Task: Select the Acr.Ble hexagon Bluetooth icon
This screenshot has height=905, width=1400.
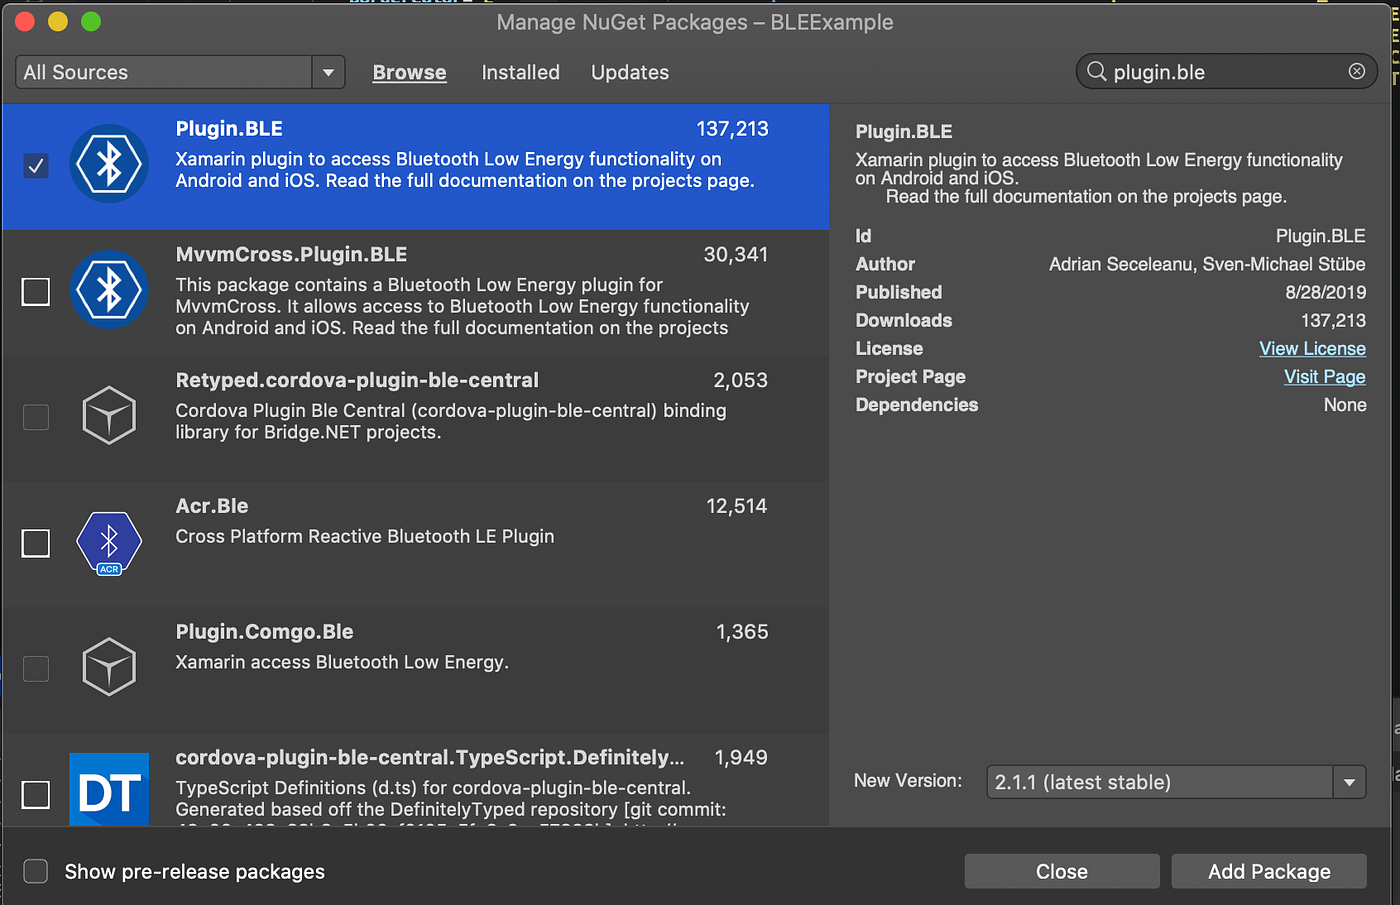Action: click(109, 543)
